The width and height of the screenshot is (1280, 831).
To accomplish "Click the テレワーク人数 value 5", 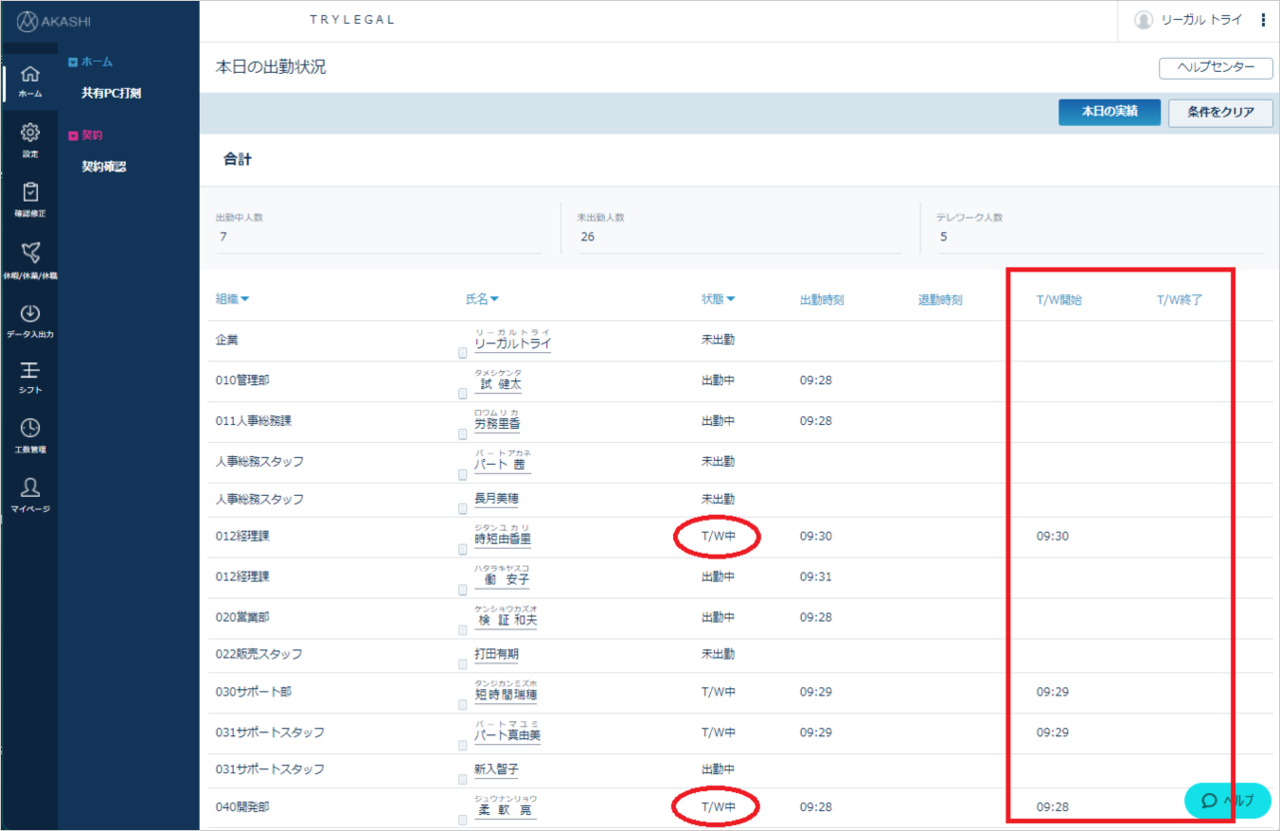I will pos(943,237).
